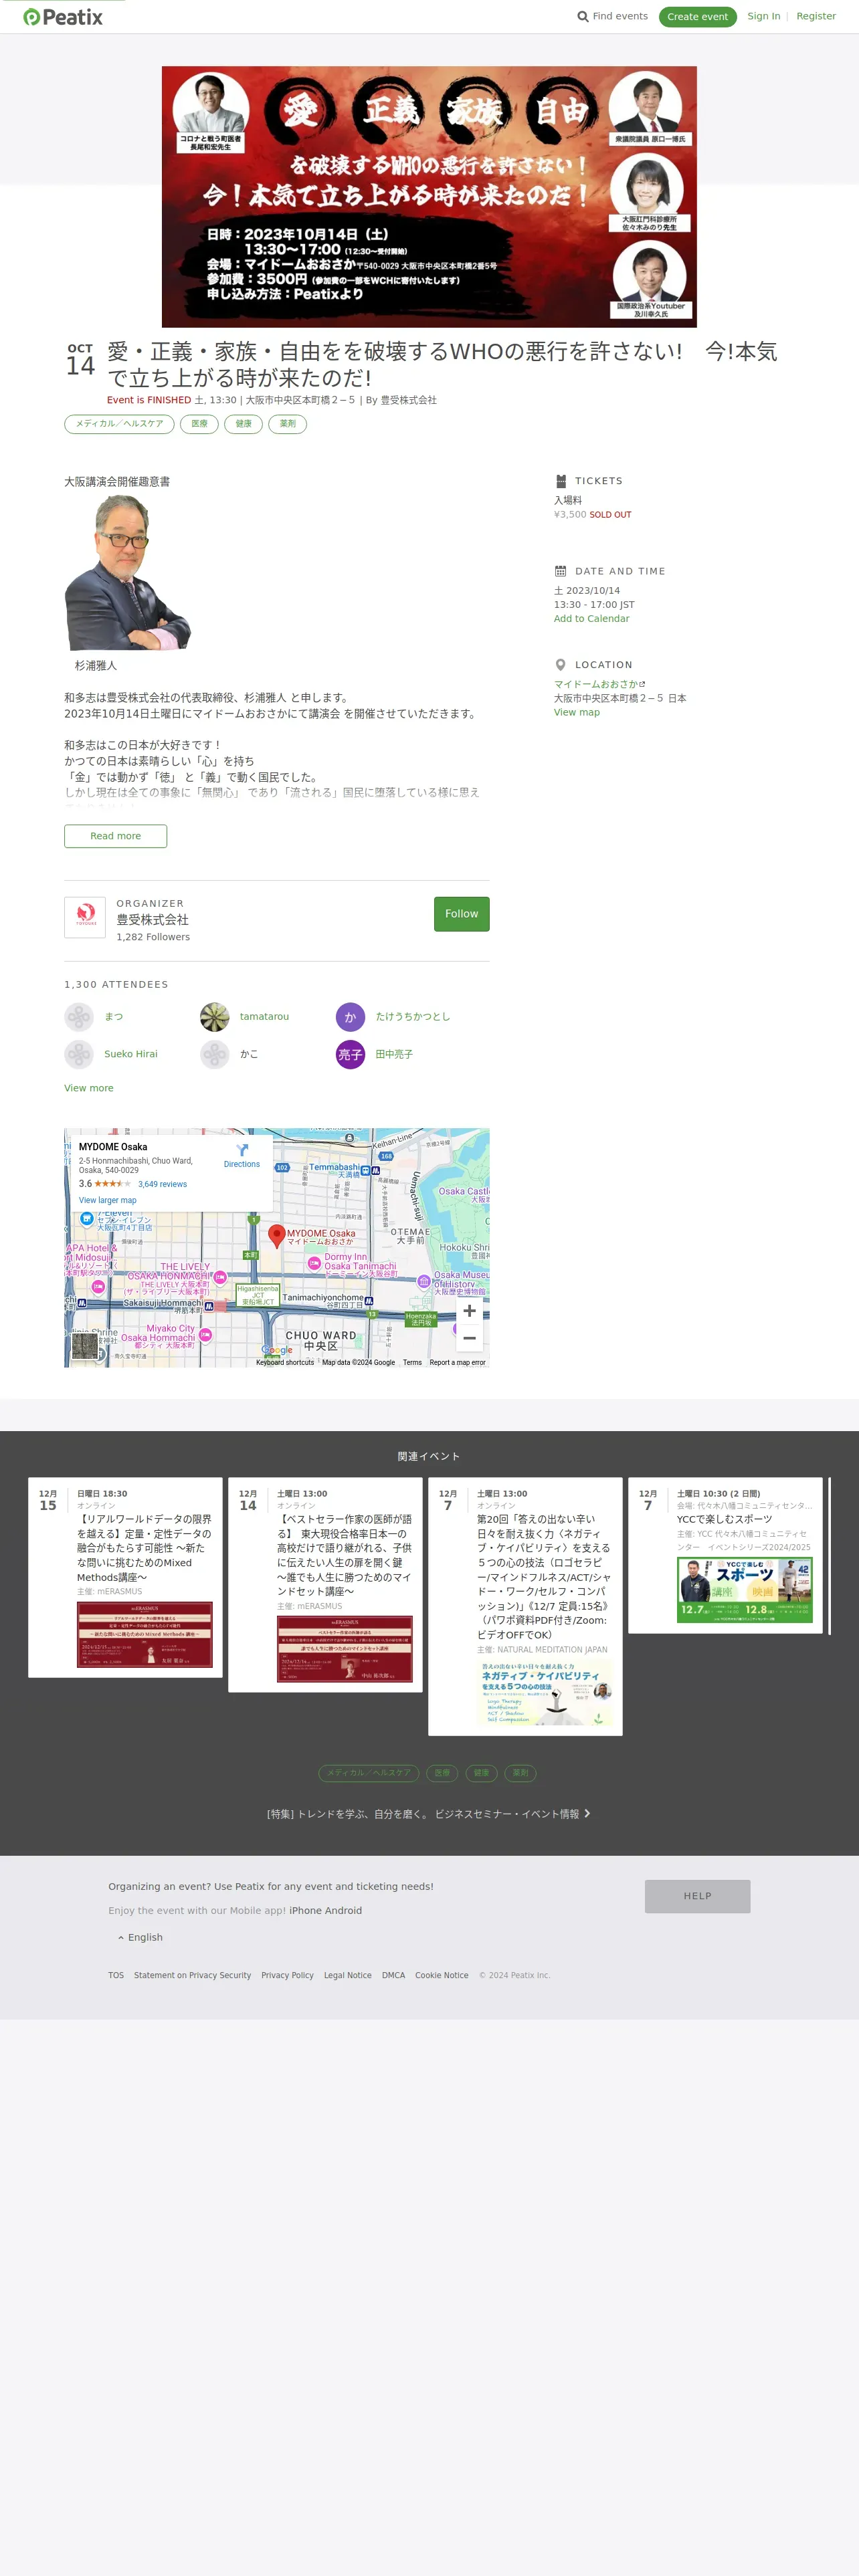Open the [特集] トレンドを学ぶ link

click(428, 1814)
